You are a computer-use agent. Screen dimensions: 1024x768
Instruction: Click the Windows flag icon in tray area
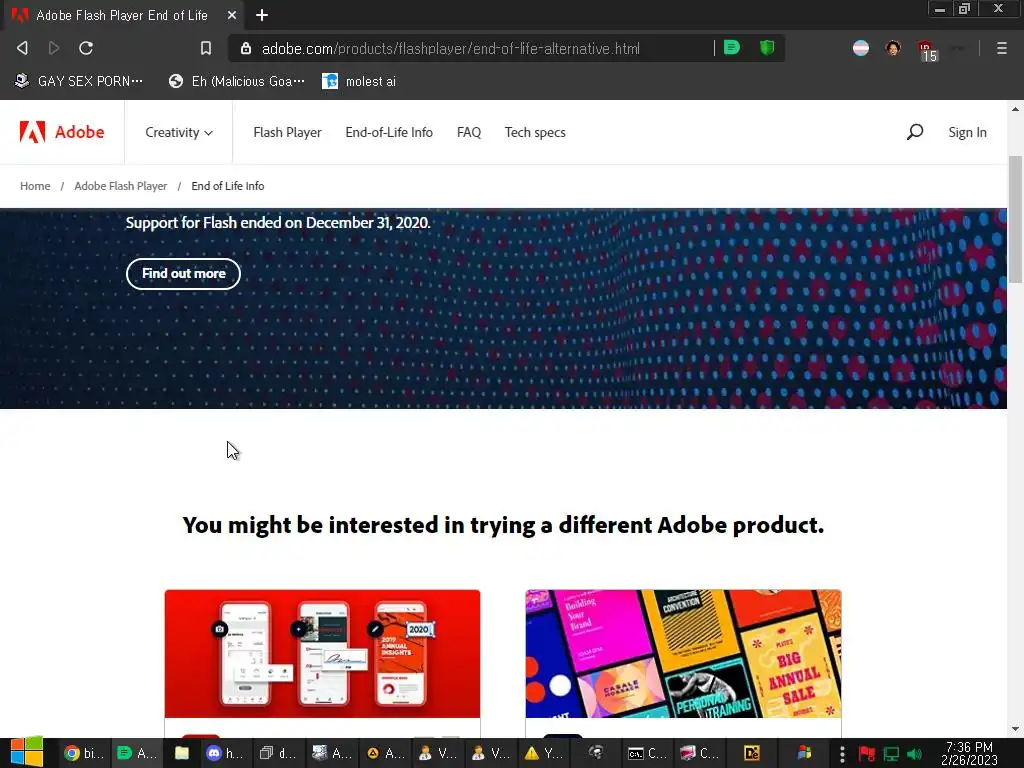pos(804,753)
